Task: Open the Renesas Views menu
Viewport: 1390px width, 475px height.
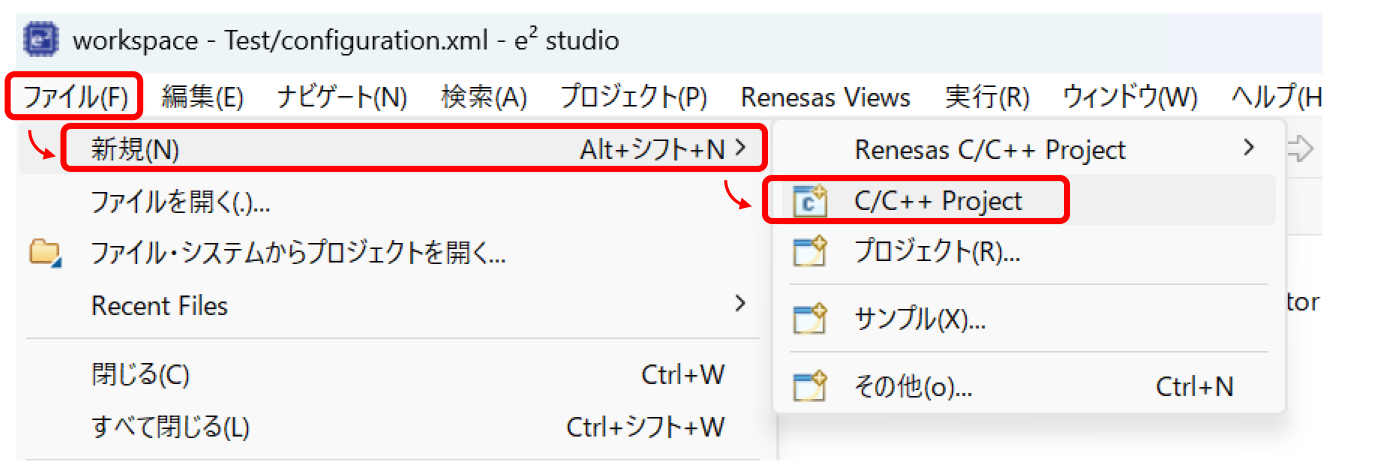Action: coord(825,97)
